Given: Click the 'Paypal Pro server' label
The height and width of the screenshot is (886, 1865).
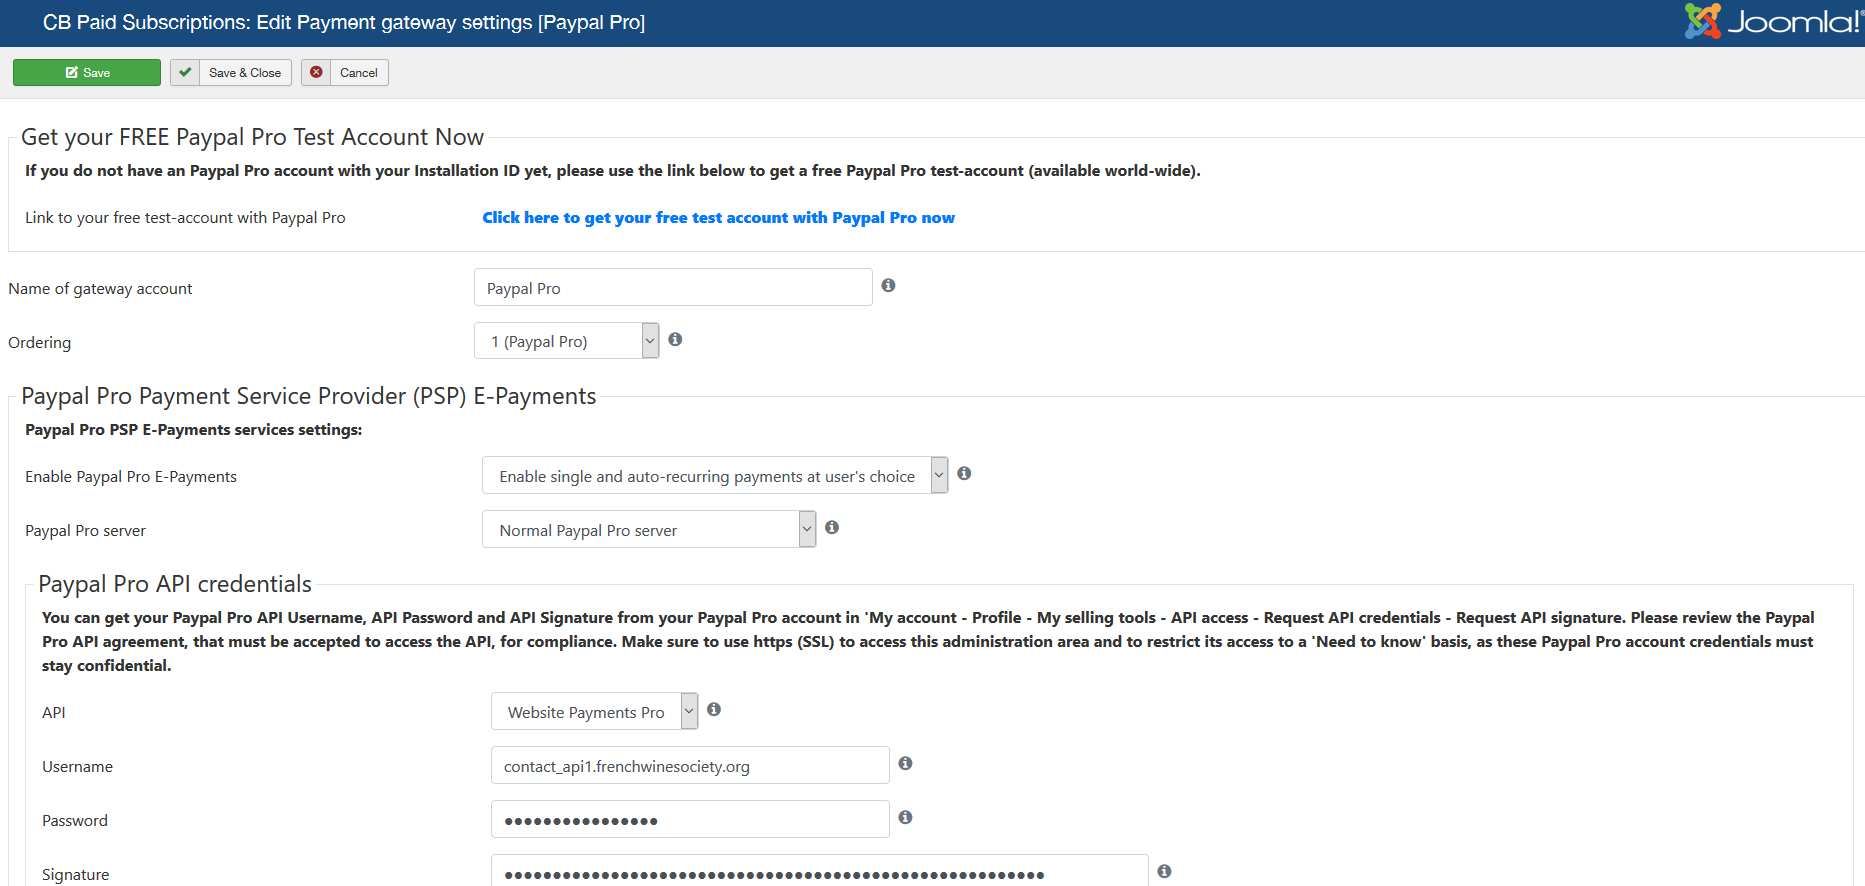Looking at the screenshot, I should [85, 531].
